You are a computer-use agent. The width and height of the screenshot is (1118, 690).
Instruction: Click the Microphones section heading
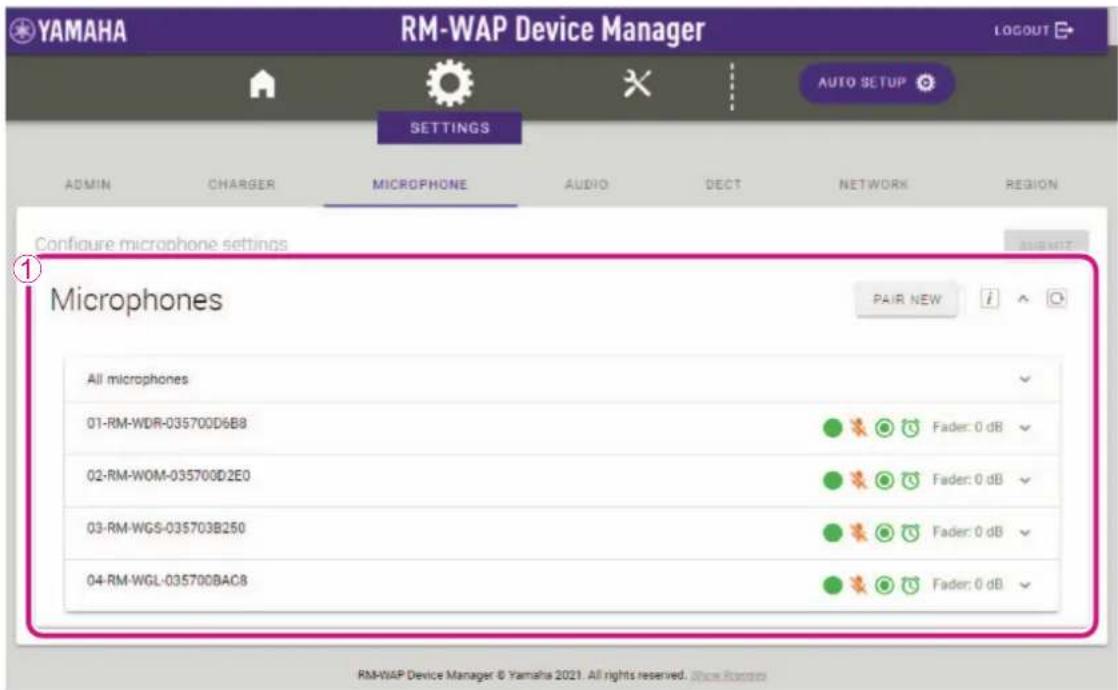(136, 300)
